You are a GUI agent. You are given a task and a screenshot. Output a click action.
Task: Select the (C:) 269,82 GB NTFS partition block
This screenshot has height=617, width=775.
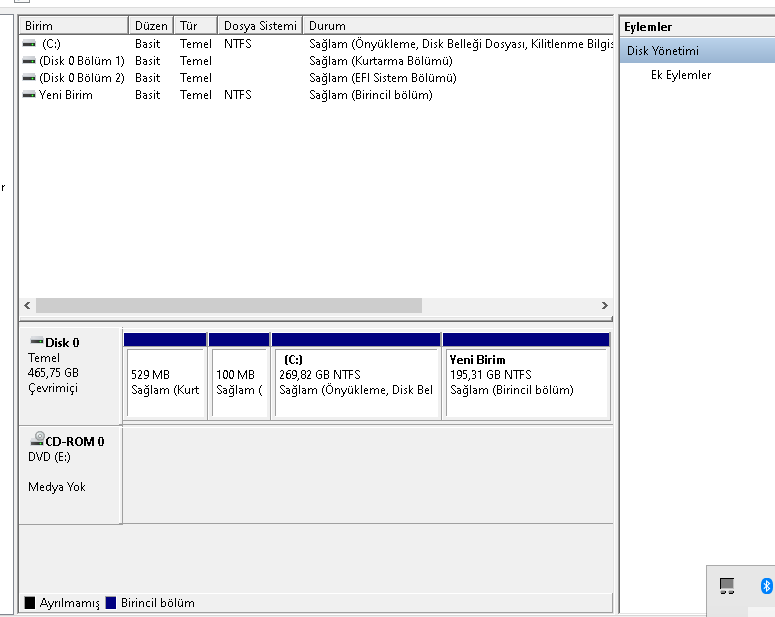coord(356,376)
